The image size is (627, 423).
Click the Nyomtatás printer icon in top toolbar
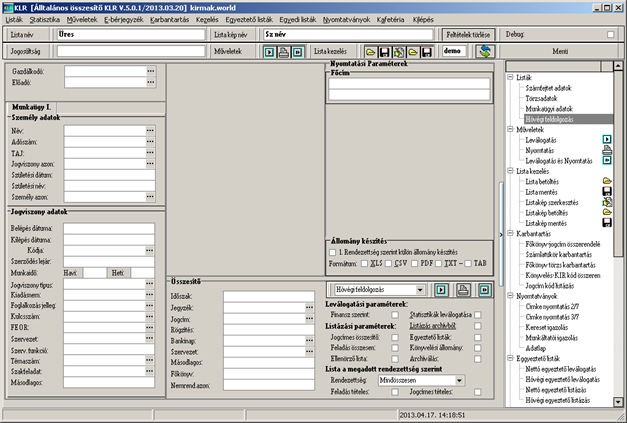(284, 52)
